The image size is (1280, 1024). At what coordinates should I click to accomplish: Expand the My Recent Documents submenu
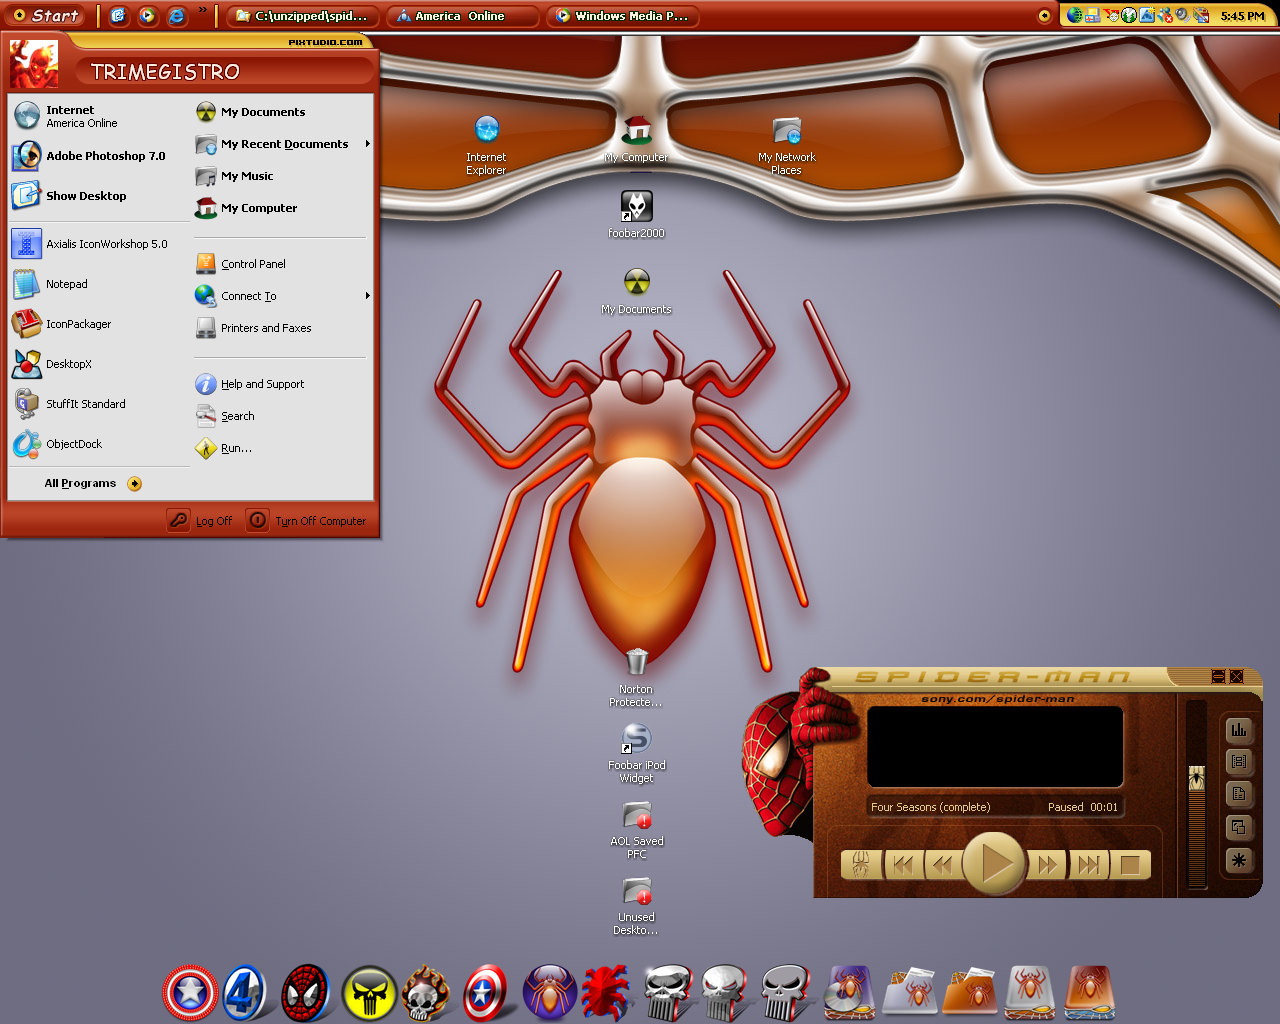(283, 144)
